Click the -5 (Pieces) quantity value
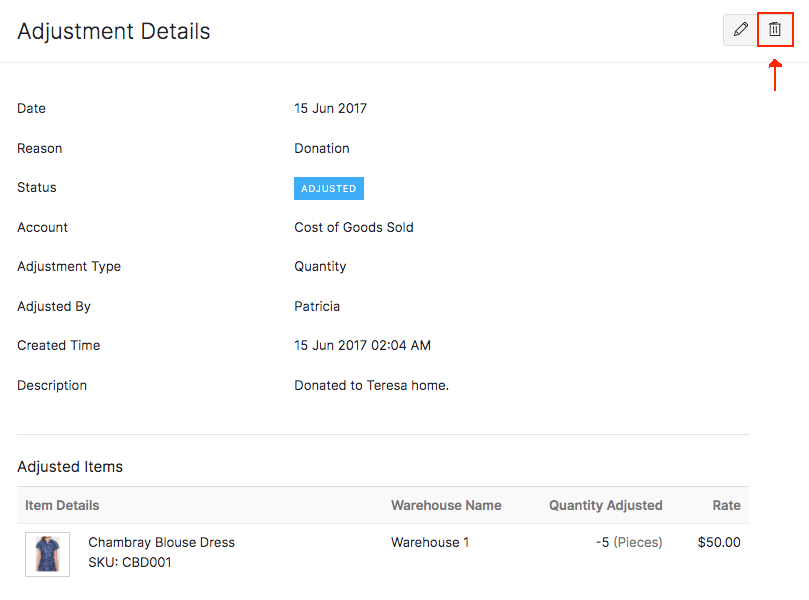809x600 pixels. [x=629, y=542]
